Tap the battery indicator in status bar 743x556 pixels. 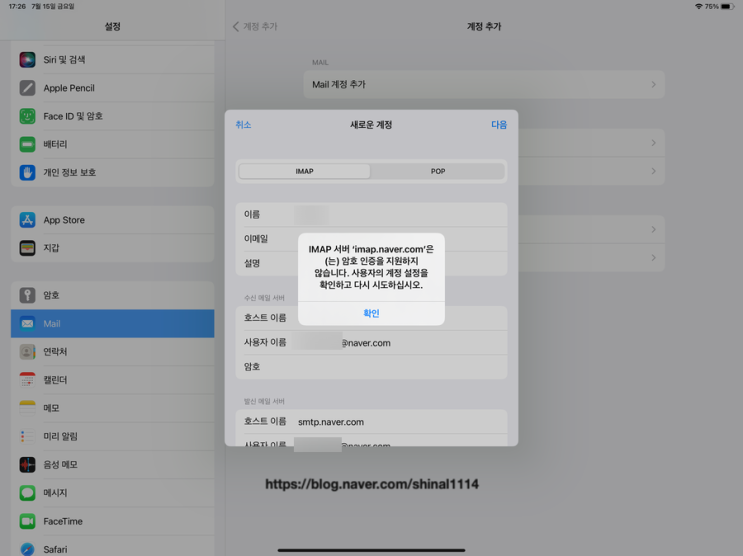point(728,7)
